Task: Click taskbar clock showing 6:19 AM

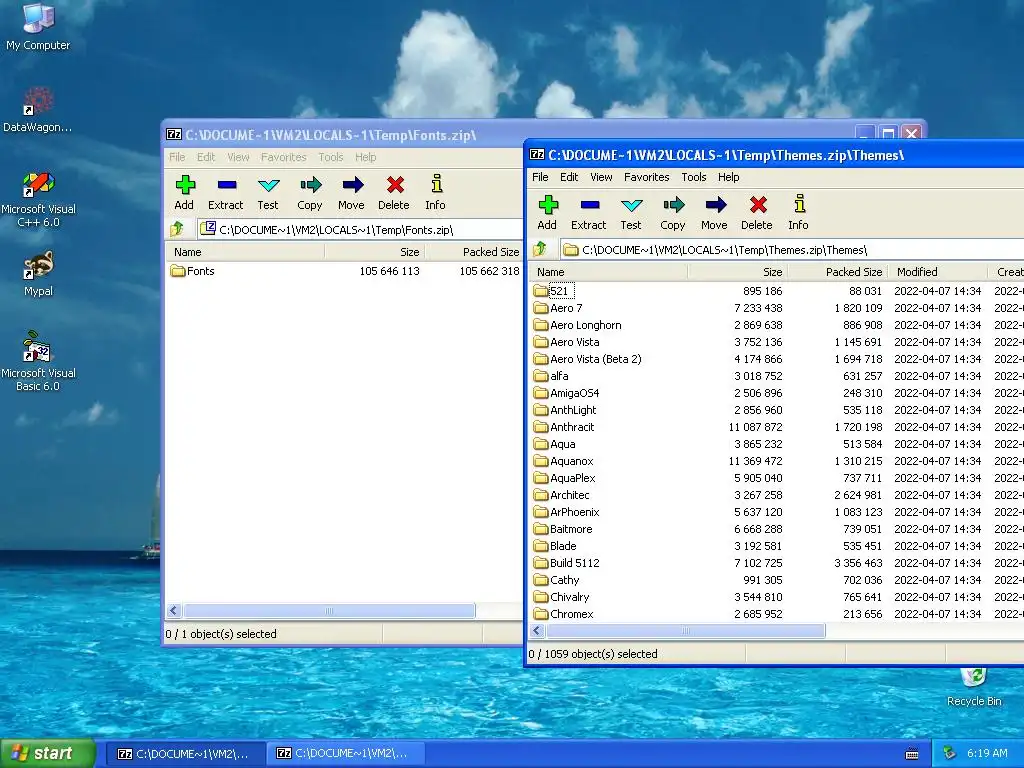Action: click(x=987, y=754)
